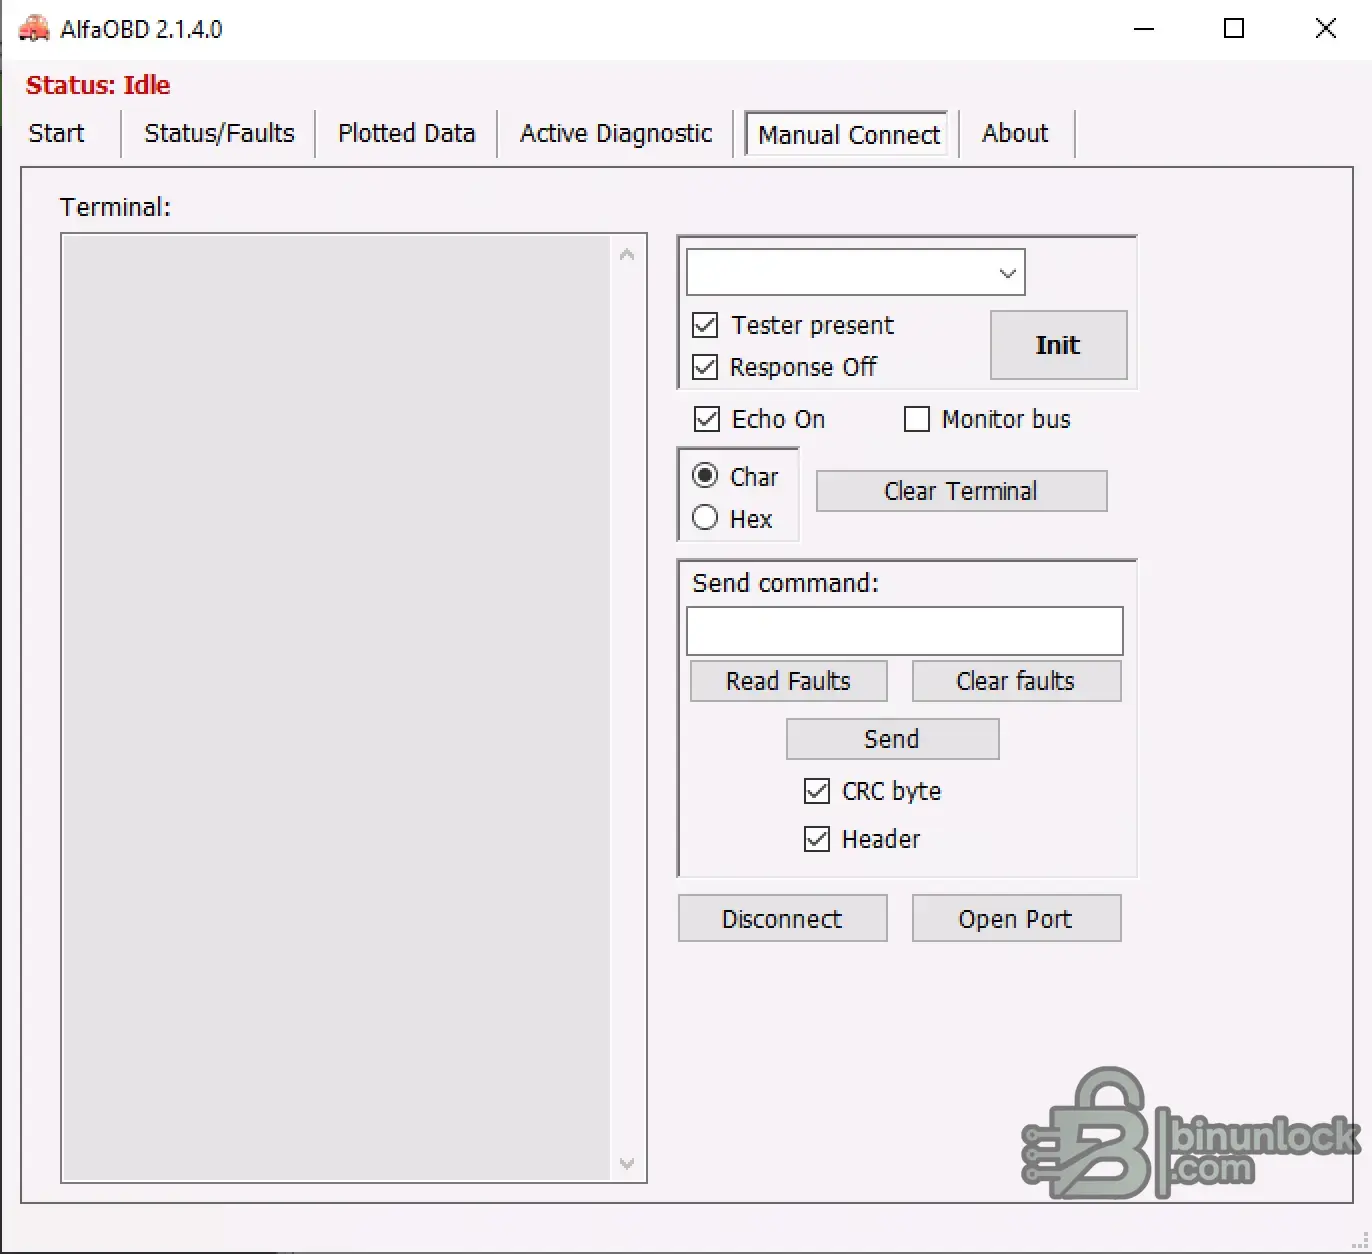The height and width of the screenshot is (1254, 1372).
Task: Clear the terminal with Clear Terminal button
Action: click(x=961, y=491)
